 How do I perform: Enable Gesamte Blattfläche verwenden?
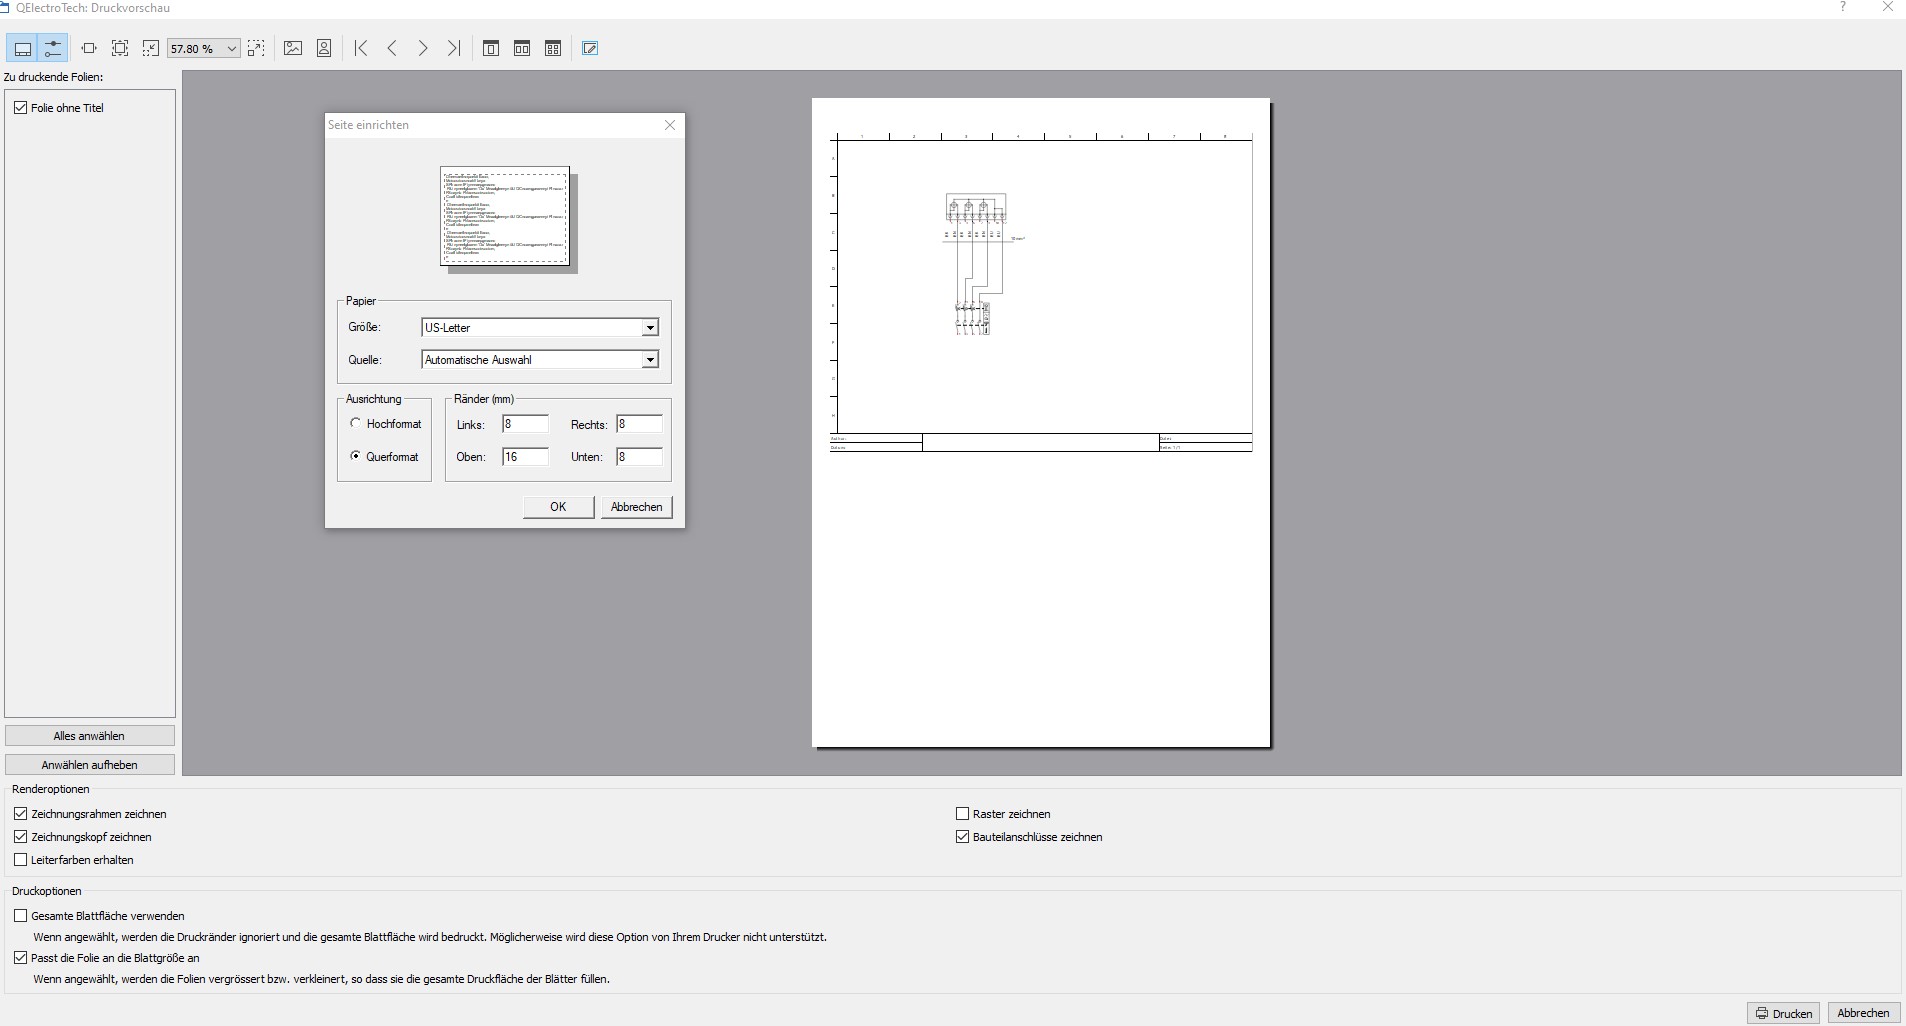[21, 916]
